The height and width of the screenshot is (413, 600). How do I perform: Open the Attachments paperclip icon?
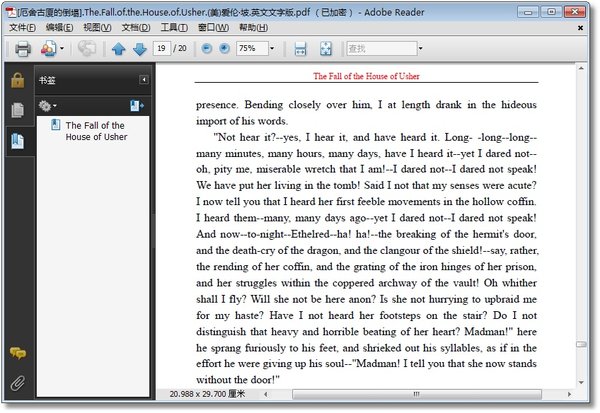(18, 383)
